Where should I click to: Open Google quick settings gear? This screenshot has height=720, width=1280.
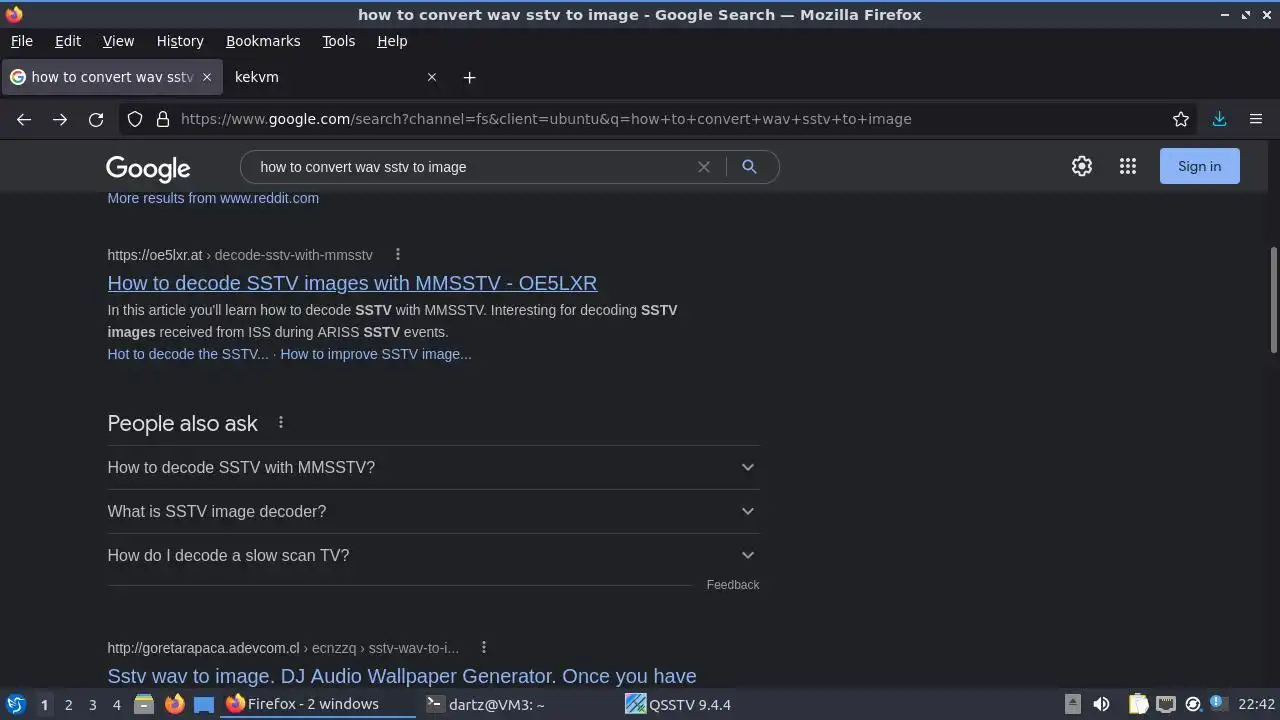point(1082,166)
